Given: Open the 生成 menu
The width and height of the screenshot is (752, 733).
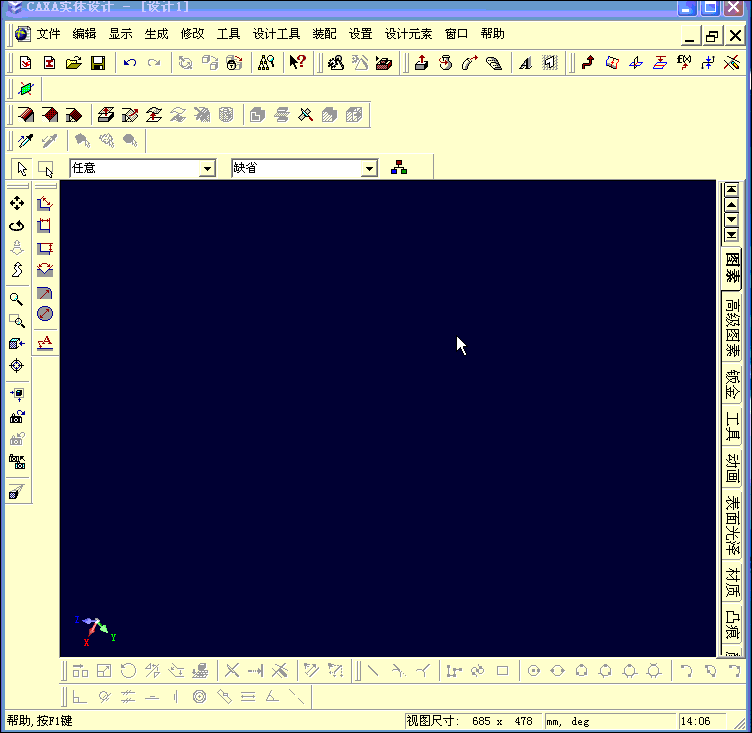Looking at the screenshot, I should tap(156, 34).
